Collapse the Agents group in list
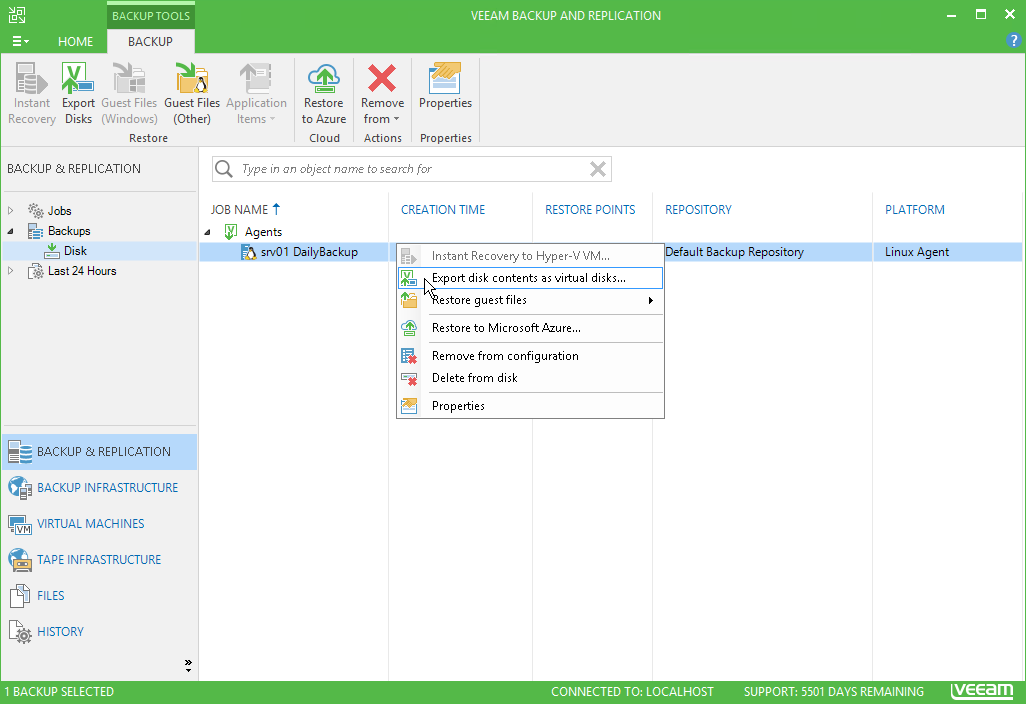 click(208, 232)
